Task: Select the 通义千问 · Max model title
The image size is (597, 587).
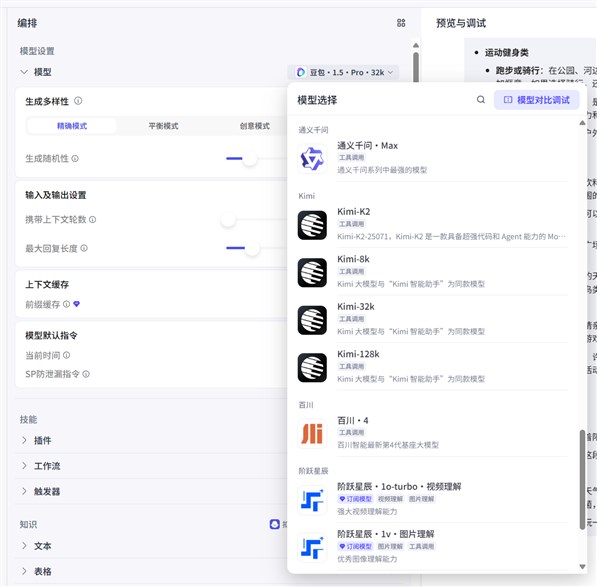Action: click(x=367, y=145)
